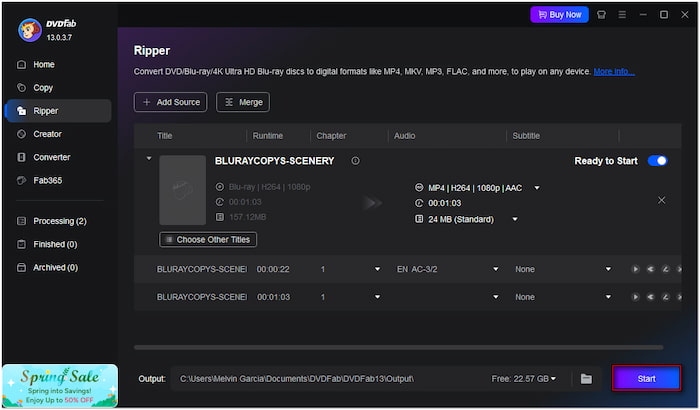Image resolution: width=700 pixels, height=410 pixels.
Task: View the Finished (0) tasks list
Action: click(x=55, y=244)
